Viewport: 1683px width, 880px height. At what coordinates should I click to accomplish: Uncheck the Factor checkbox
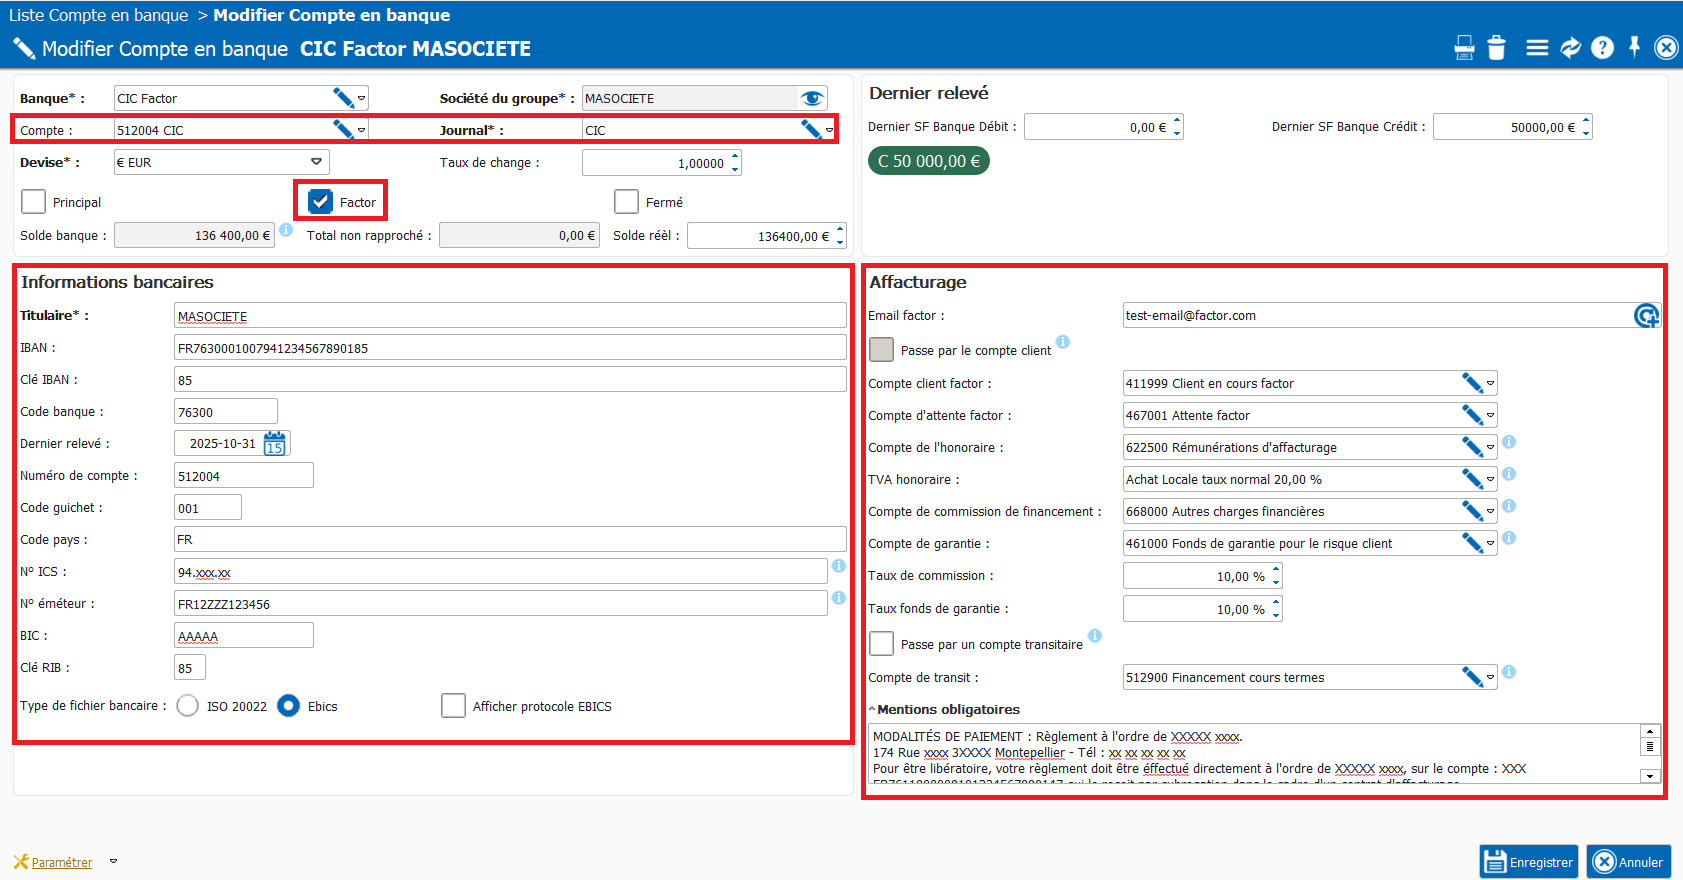tap(320, 202)
